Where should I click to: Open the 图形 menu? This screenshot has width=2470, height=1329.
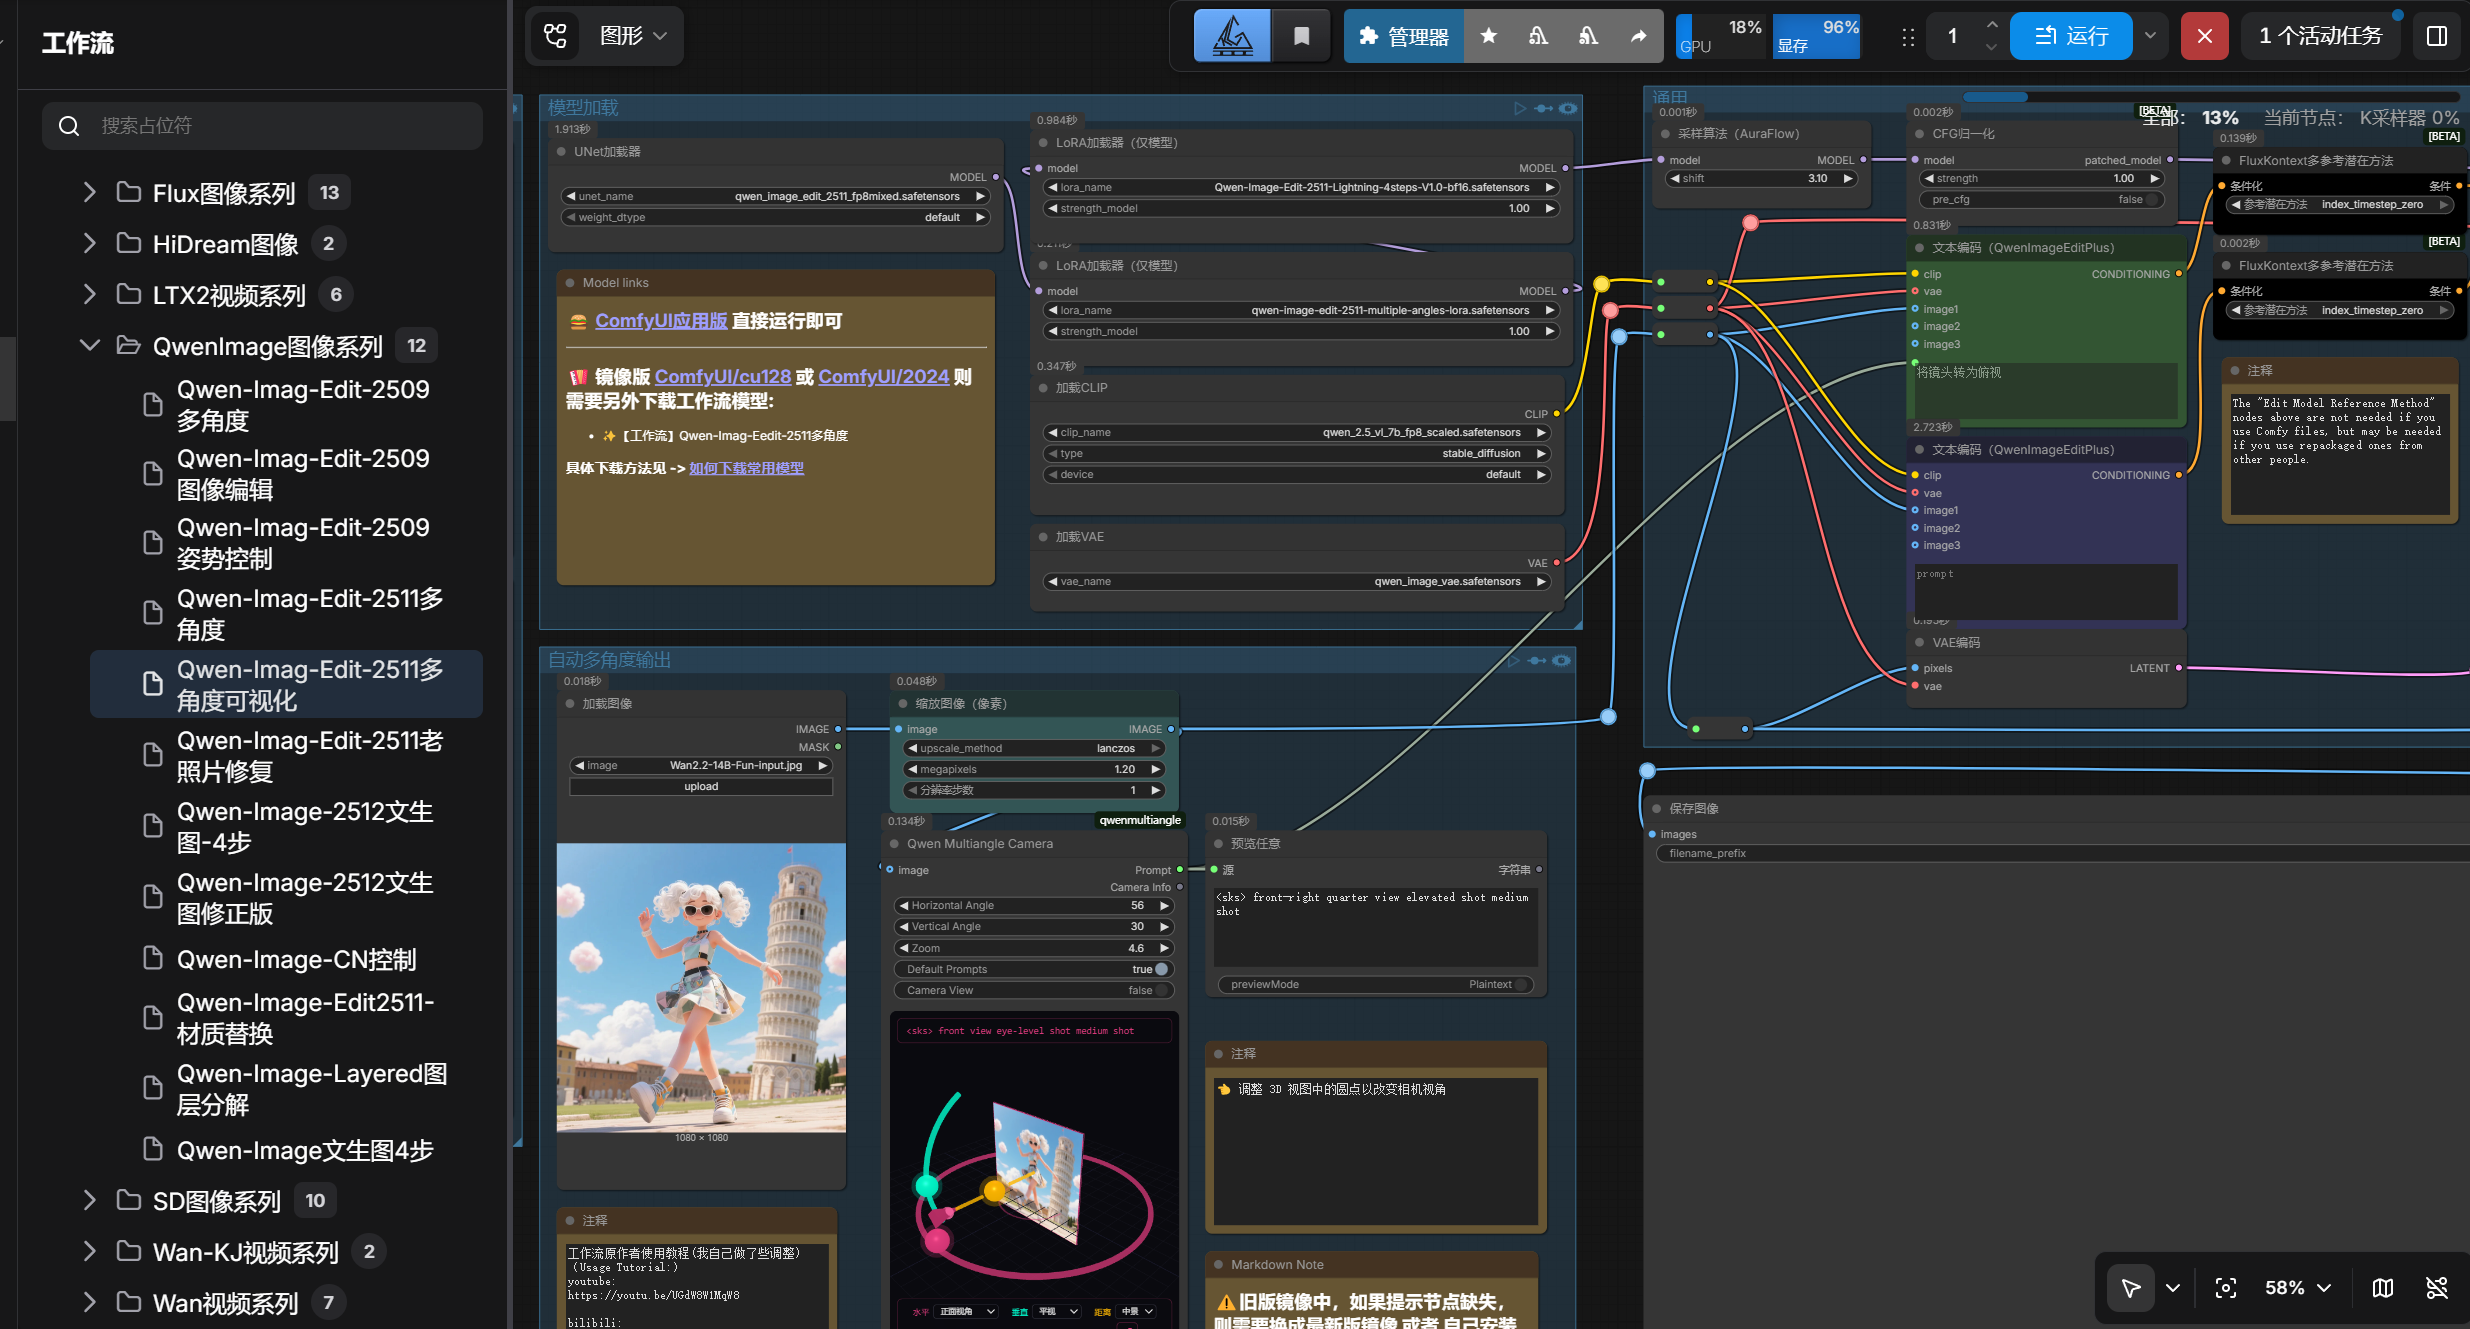(632, 36)
